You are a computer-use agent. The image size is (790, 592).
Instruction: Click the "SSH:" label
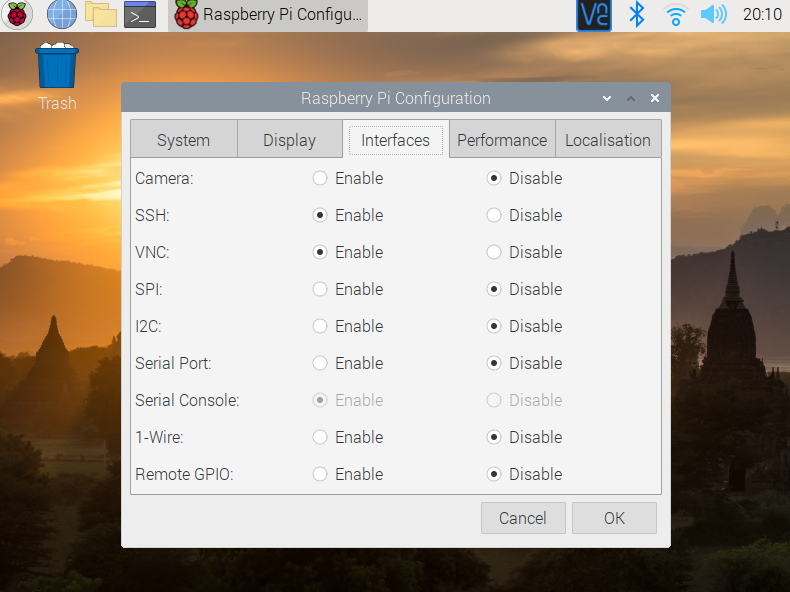pyautogui.click(x=152, y=215)
